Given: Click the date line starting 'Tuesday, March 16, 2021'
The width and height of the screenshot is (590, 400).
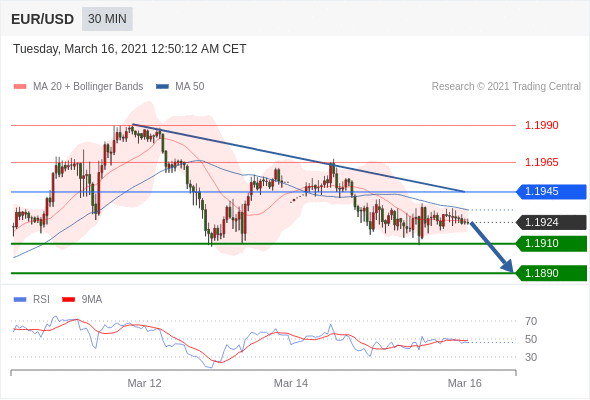Looking at the screenshot, I should pos(130,49).
